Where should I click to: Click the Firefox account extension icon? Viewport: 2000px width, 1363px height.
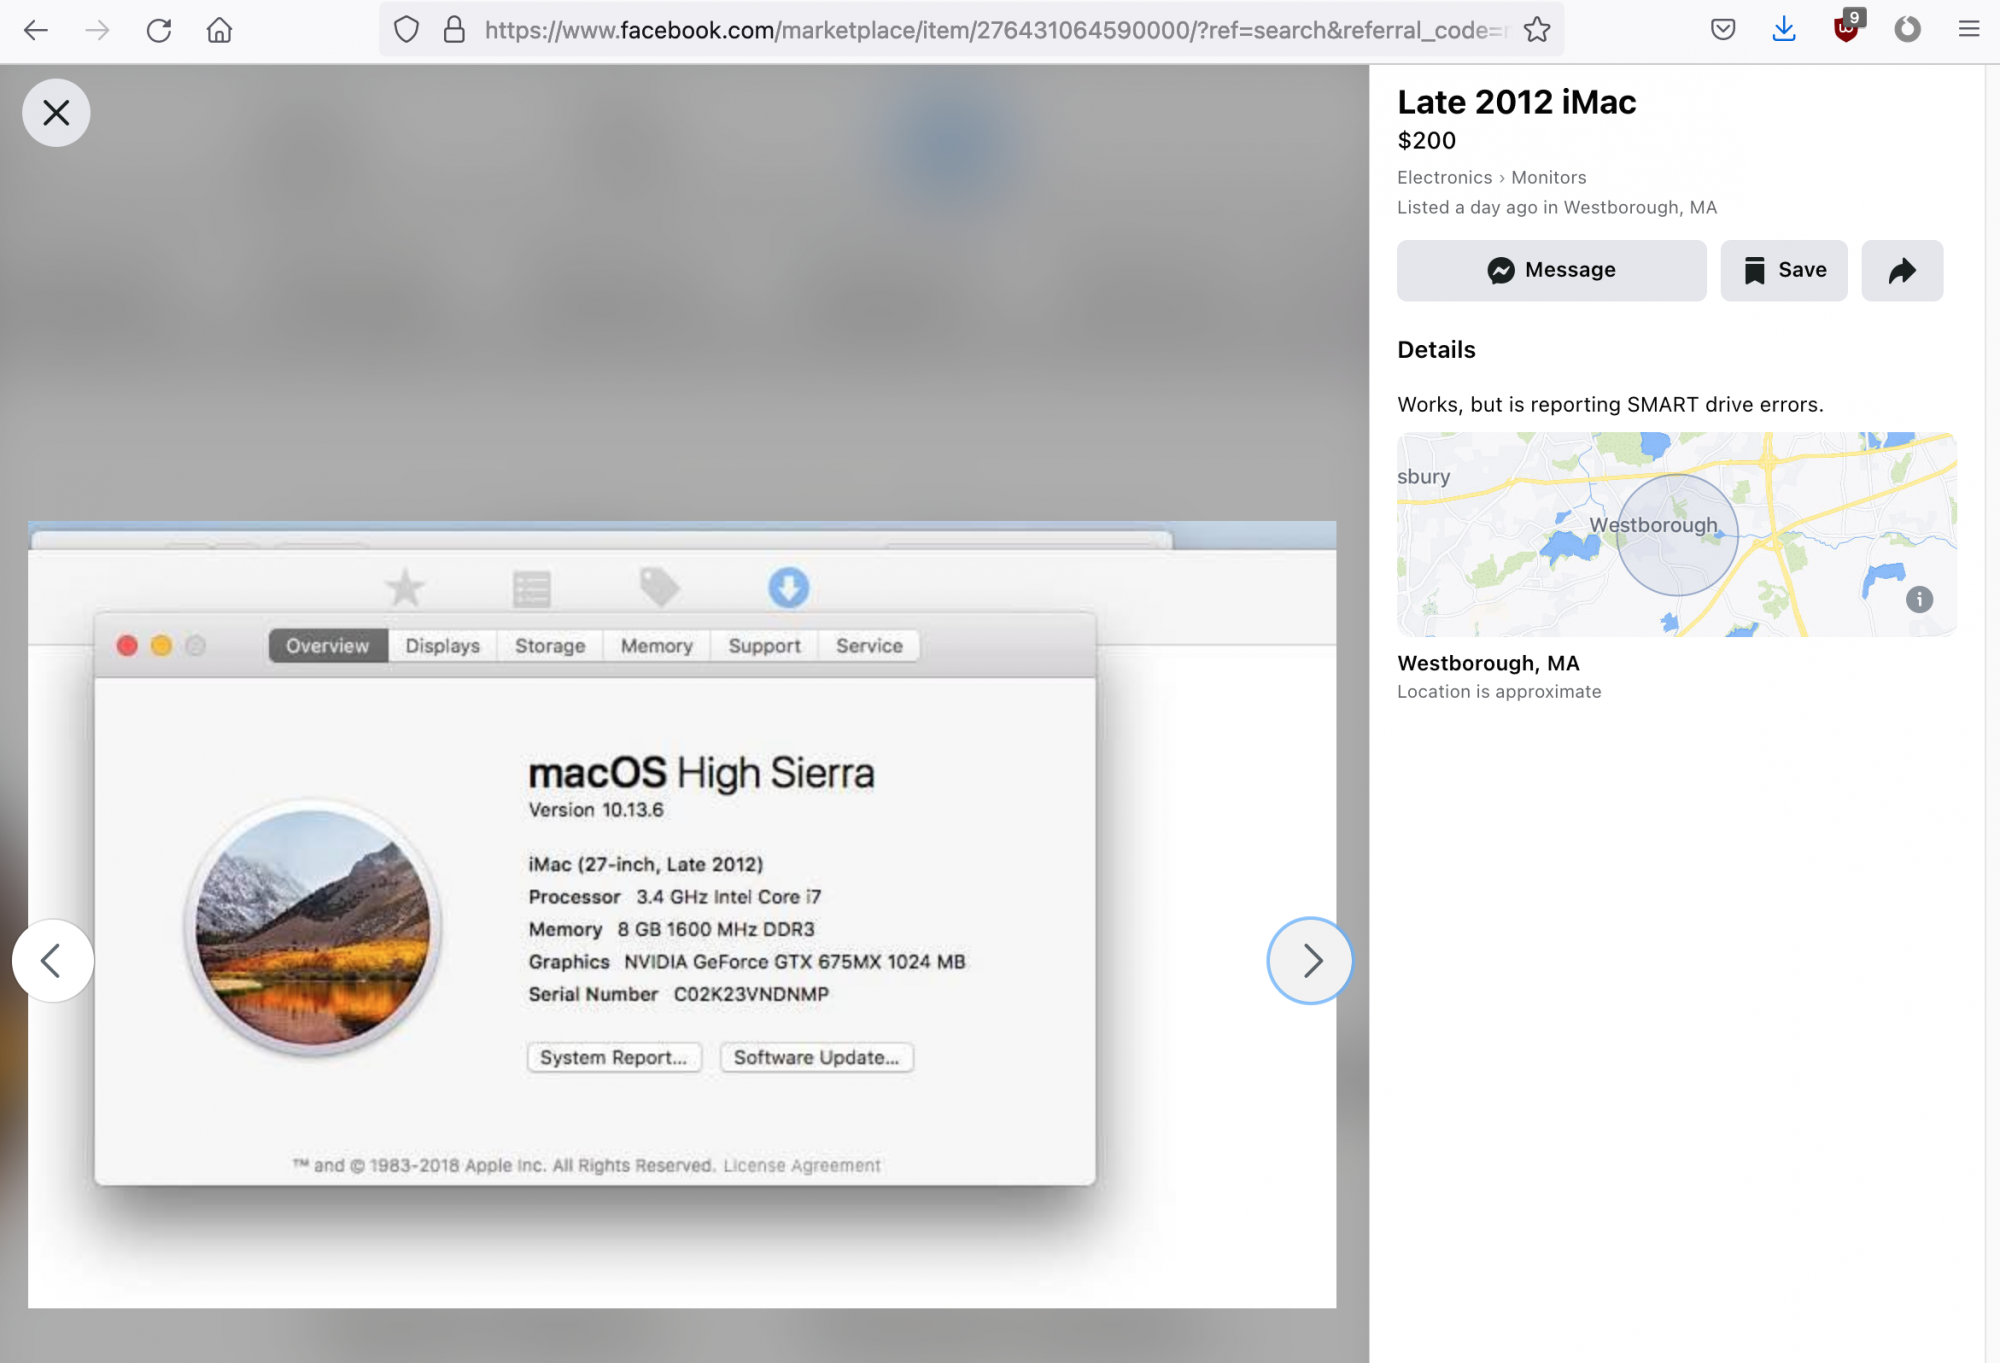click(x=1908, y=30)
